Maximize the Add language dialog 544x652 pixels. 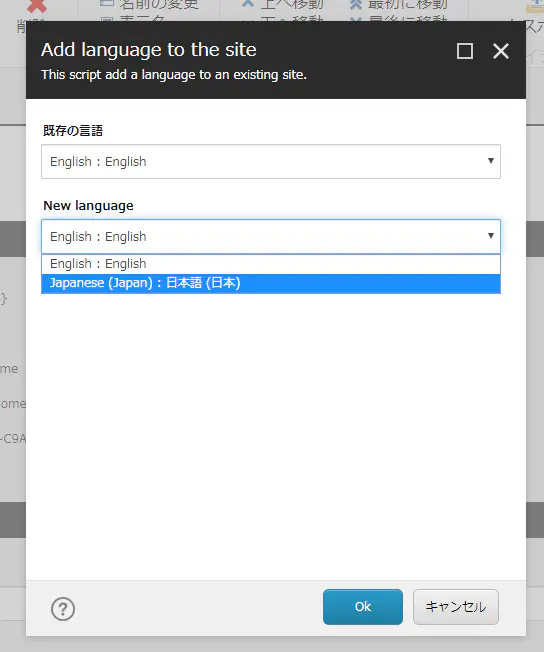465,51
